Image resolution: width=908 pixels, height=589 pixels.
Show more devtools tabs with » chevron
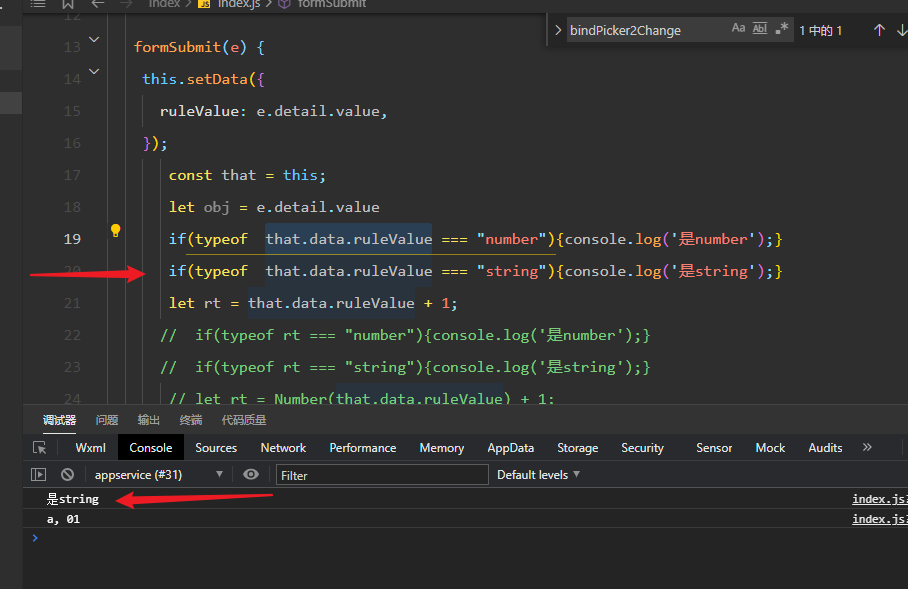tap(867, 447)
